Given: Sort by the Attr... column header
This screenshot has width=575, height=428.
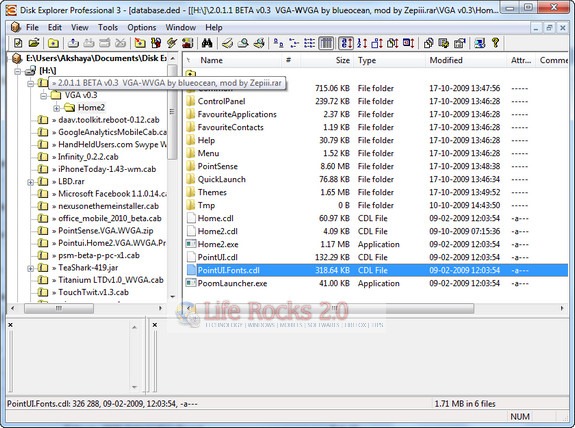Looking at the screenshot, I should click(x=521, y=61).
